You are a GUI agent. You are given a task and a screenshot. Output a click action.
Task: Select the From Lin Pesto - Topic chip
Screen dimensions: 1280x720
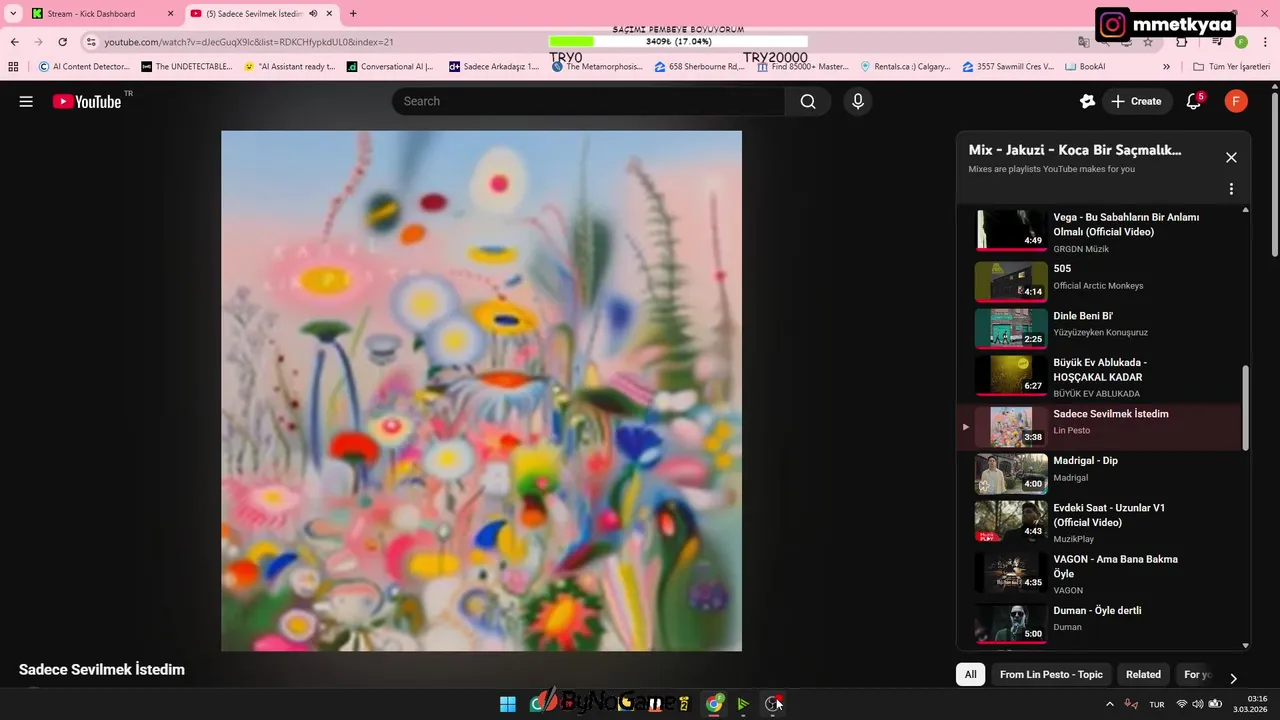pyautogui.click(x=1051, y=674)
